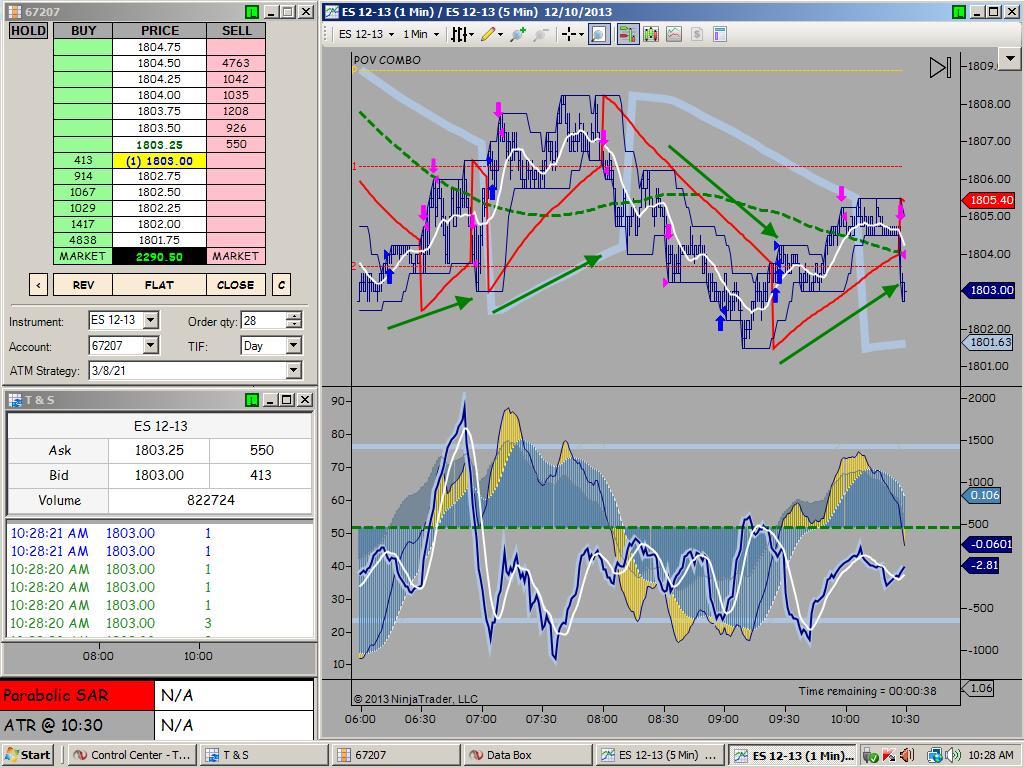Click the 1803.00 blue price marker
1024x768 pixels.
point(989,290)
